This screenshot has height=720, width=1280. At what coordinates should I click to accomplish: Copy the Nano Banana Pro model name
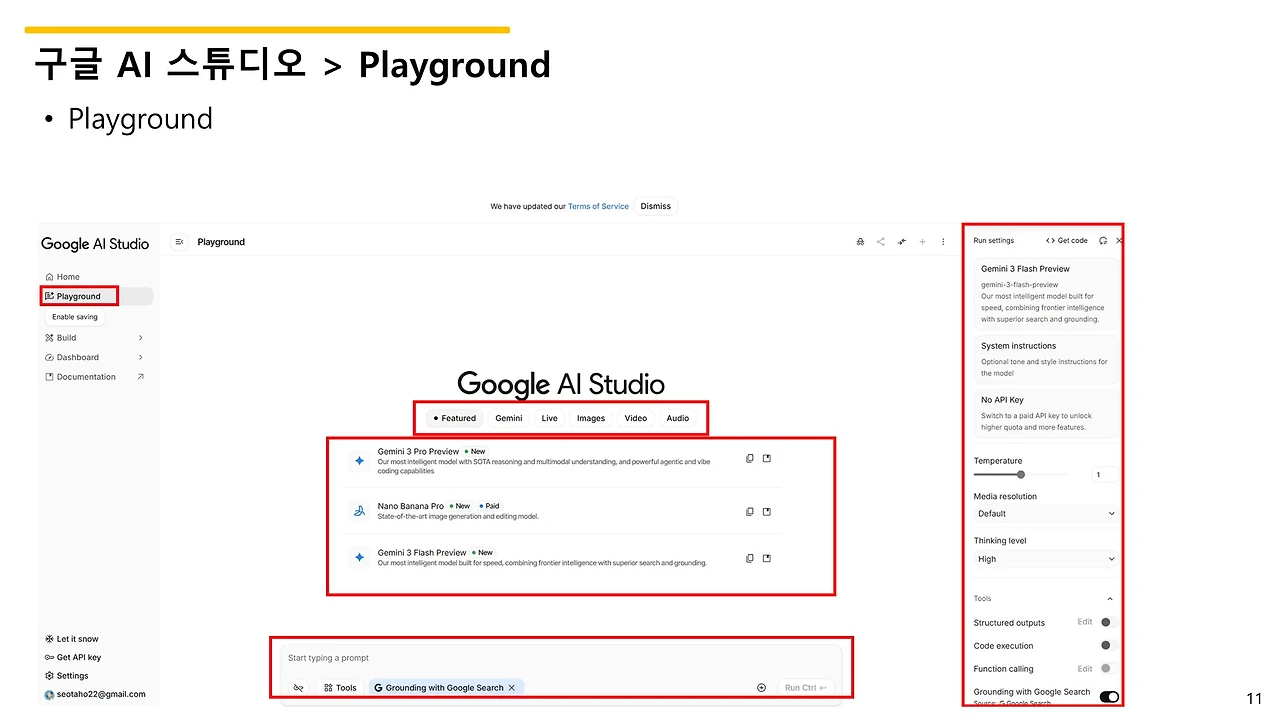click(x=750, y=512)
